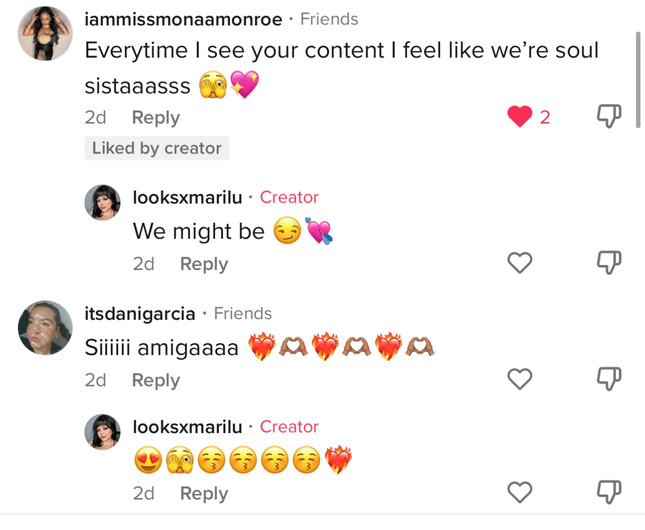This screenshot has width=645, height=530.
Task: Reply to the "We might be" comment
Action: coord(203,264)
